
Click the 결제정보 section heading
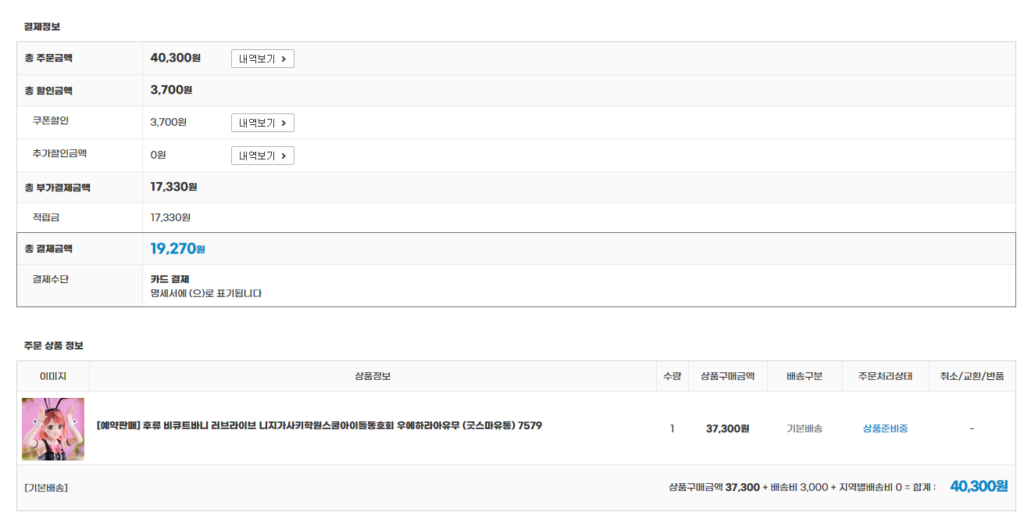click(42, 27)
